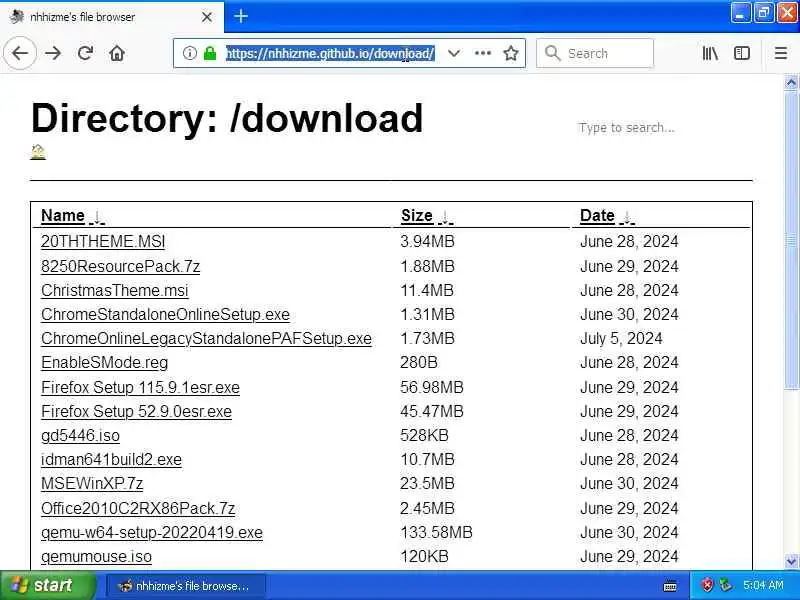This screenshot has width=800, height=600.
Task: Open the browser Home page
Action: point(117,53)
